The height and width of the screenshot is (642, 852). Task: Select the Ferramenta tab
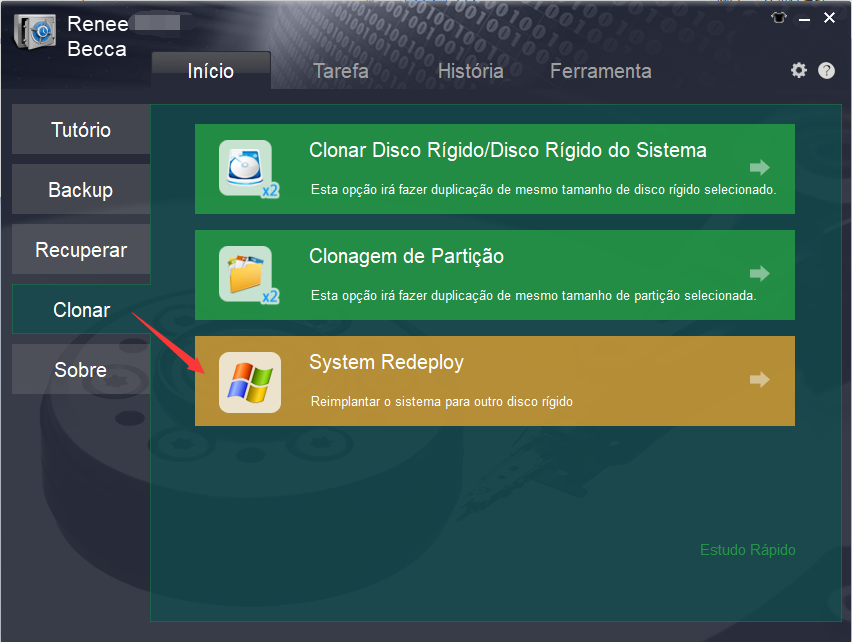pos(600,71)
